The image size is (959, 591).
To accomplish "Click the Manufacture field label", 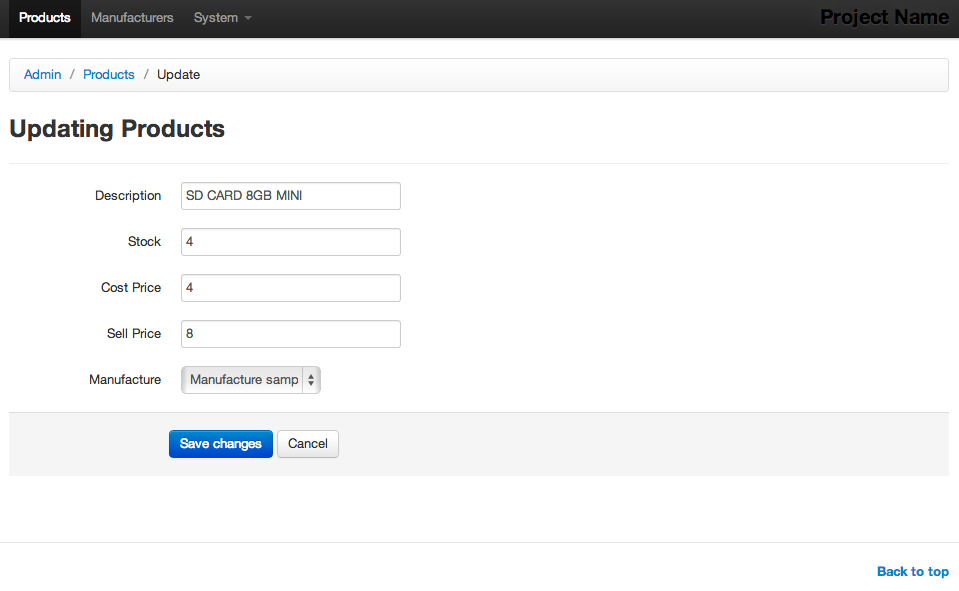I will click(125, 379).
